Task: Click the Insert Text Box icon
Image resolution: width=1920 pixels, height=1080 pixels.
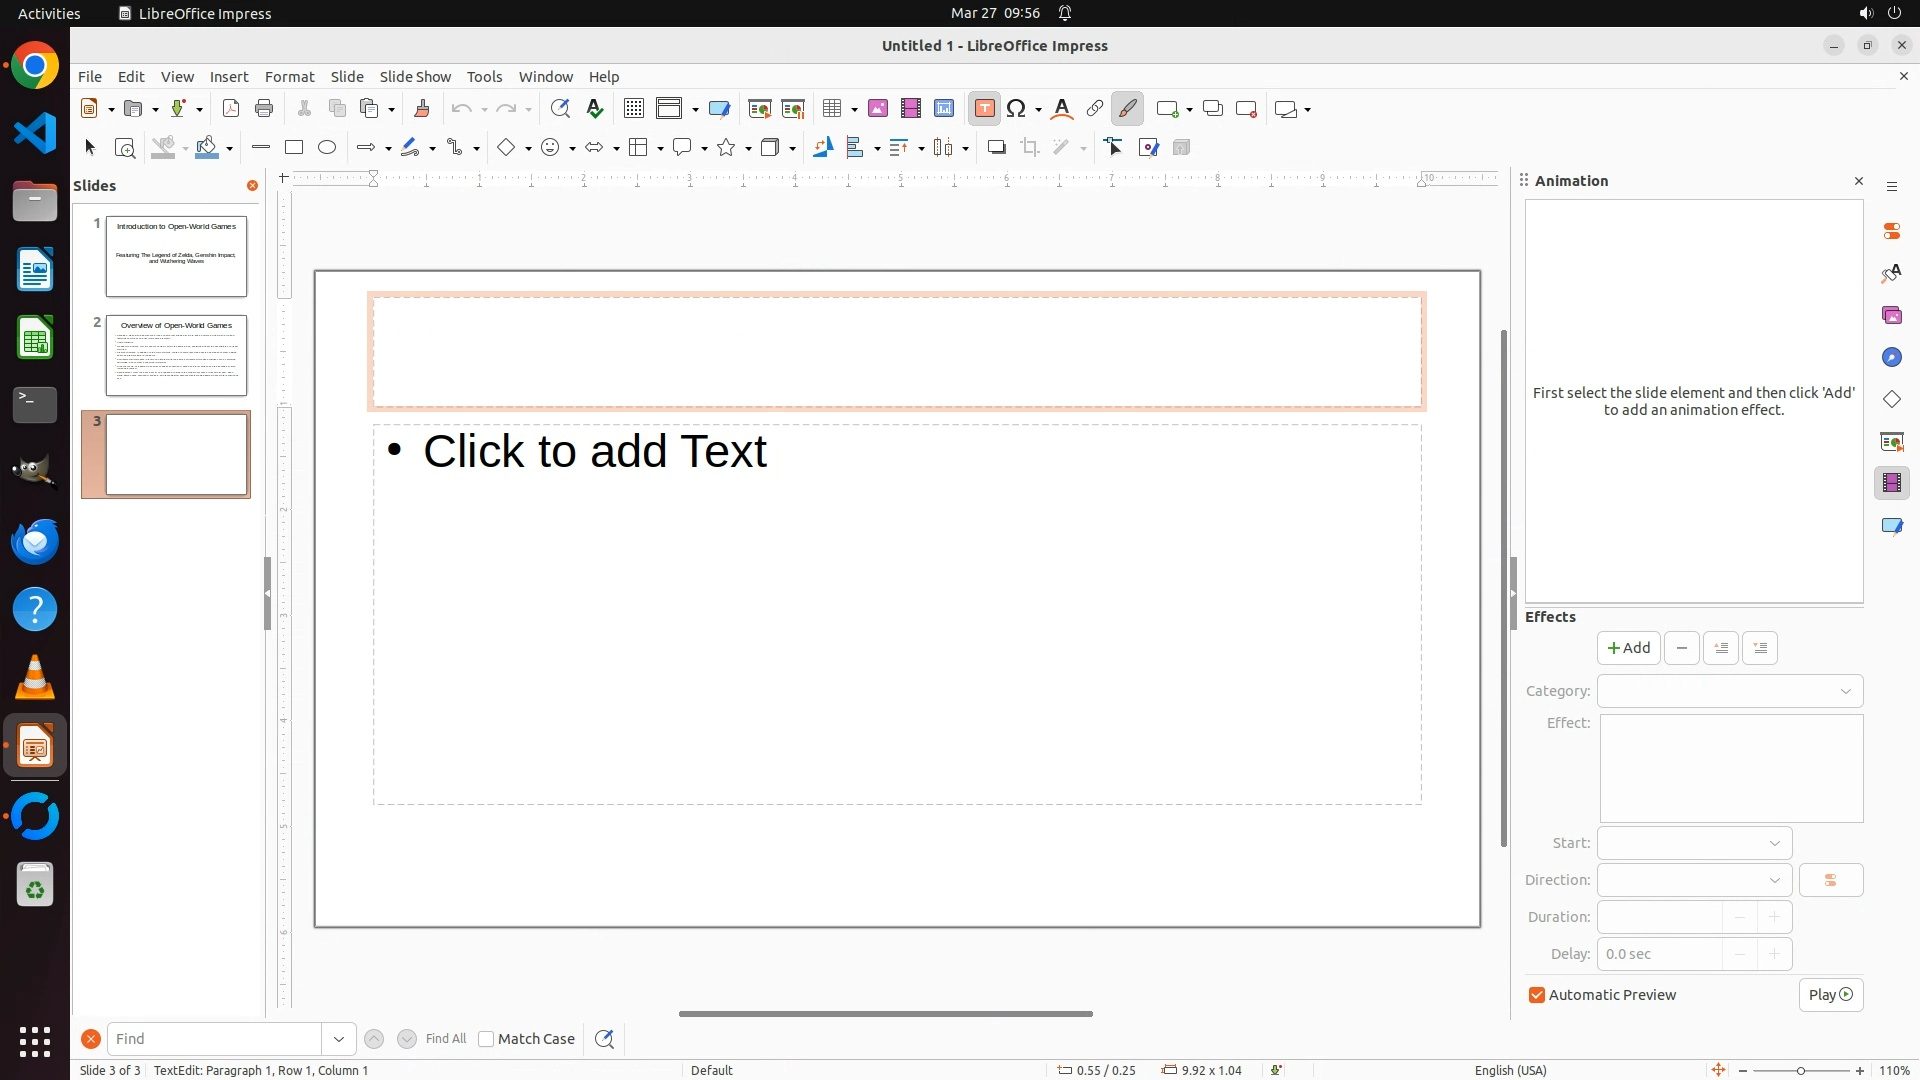Action: click(984, 109)
